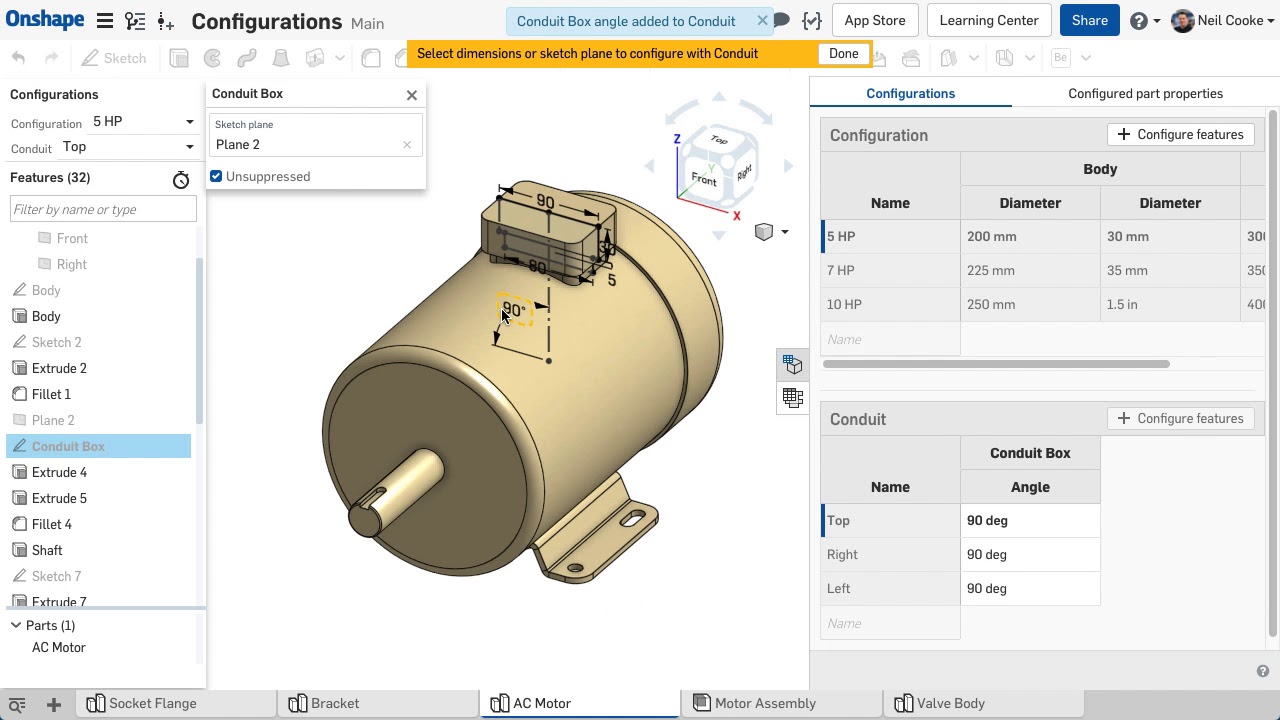
Task: Click the 90° angle dimension on the model
Action: click(513, 310)
